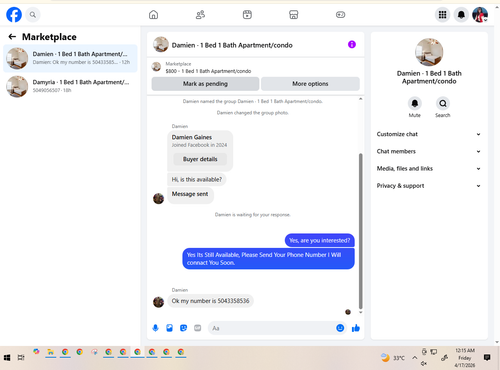The image size is (500, 370).
Task: Attach a file with the photo icon
Action: [x=169, y=328]
